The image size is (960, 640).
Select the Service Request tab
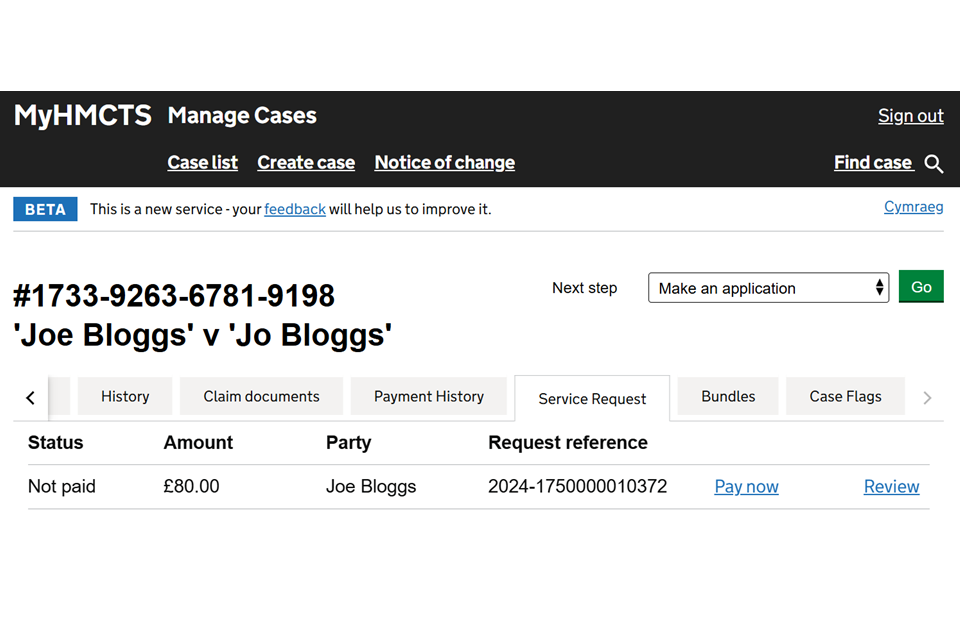point(592,398)
